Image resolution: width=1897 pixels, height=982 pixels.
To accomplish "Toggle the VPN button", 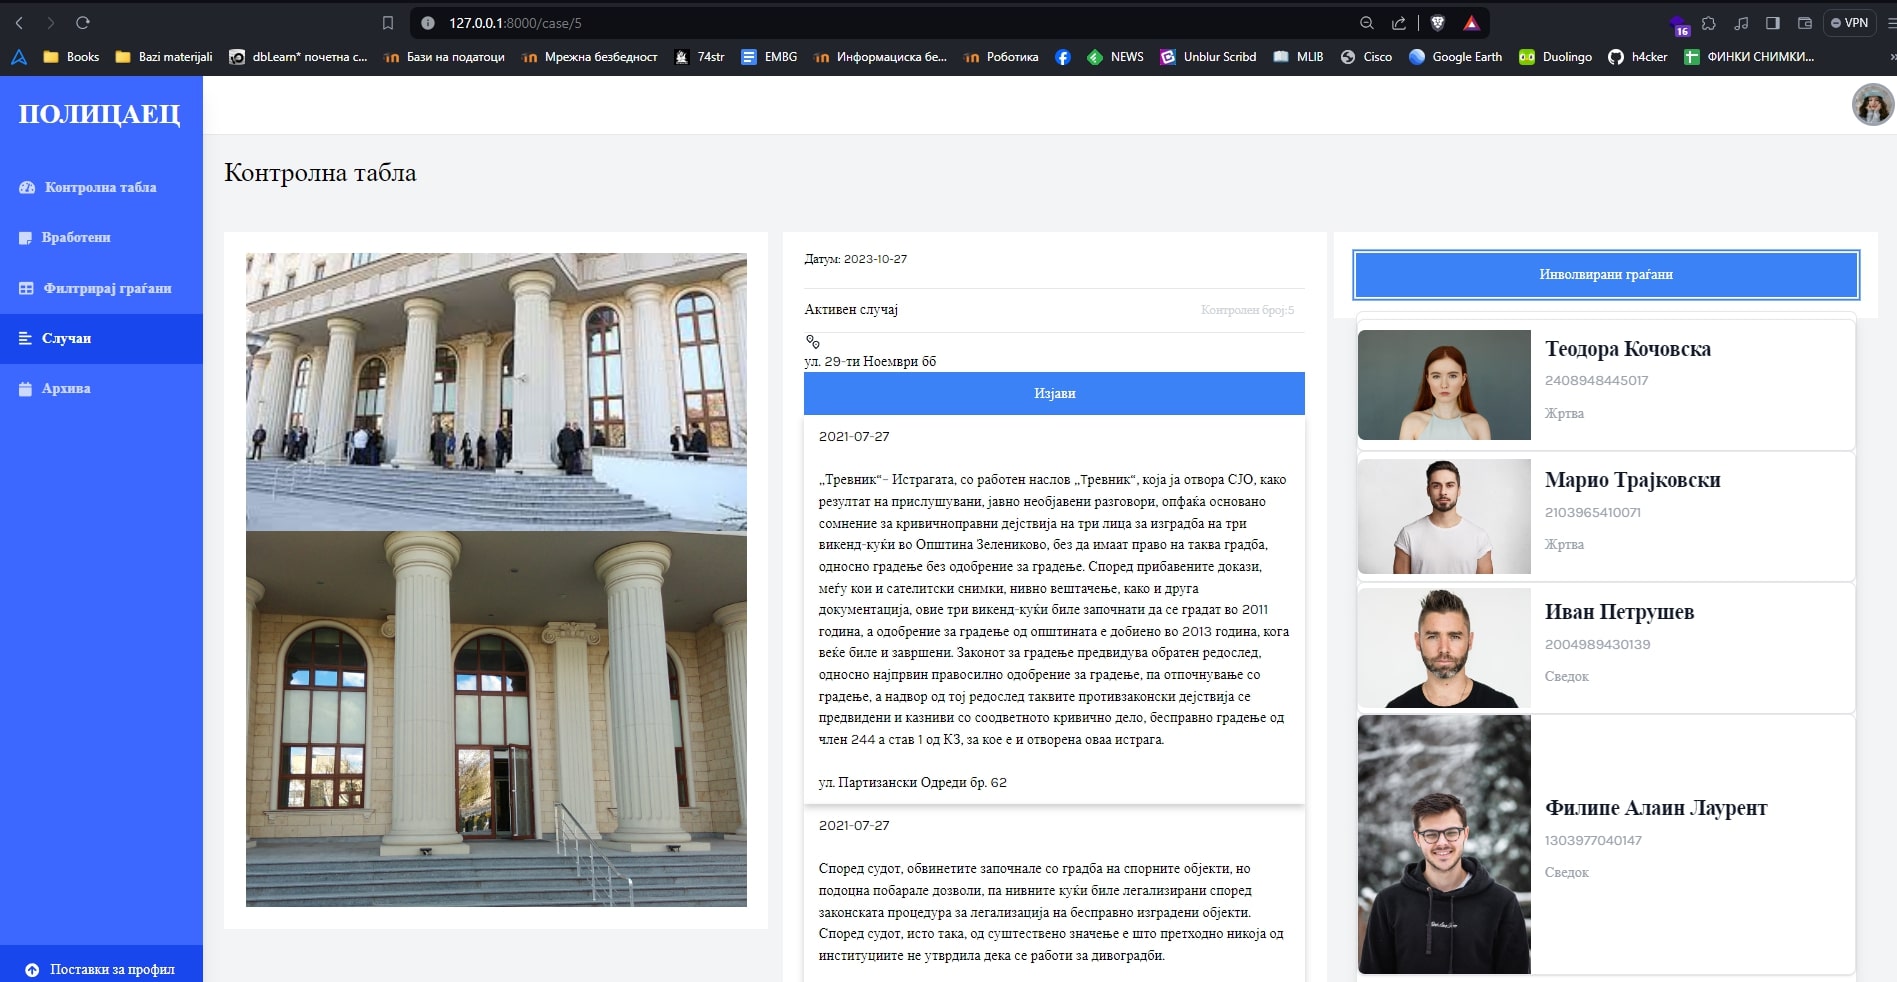I will pos(1850,23).
